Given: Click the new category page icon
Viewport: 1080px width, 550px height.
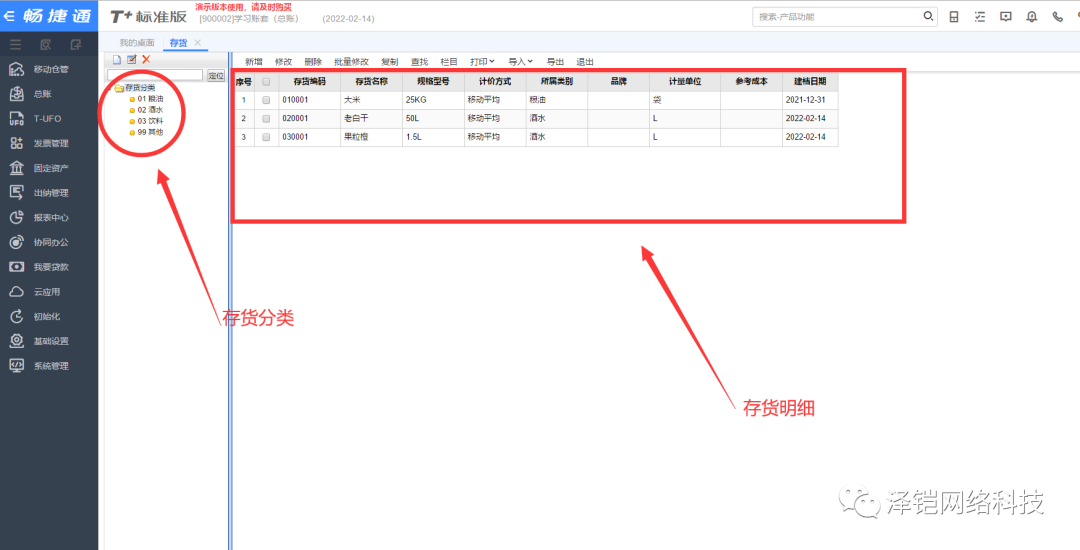Looking at the screenshot, I should point(116,60).
